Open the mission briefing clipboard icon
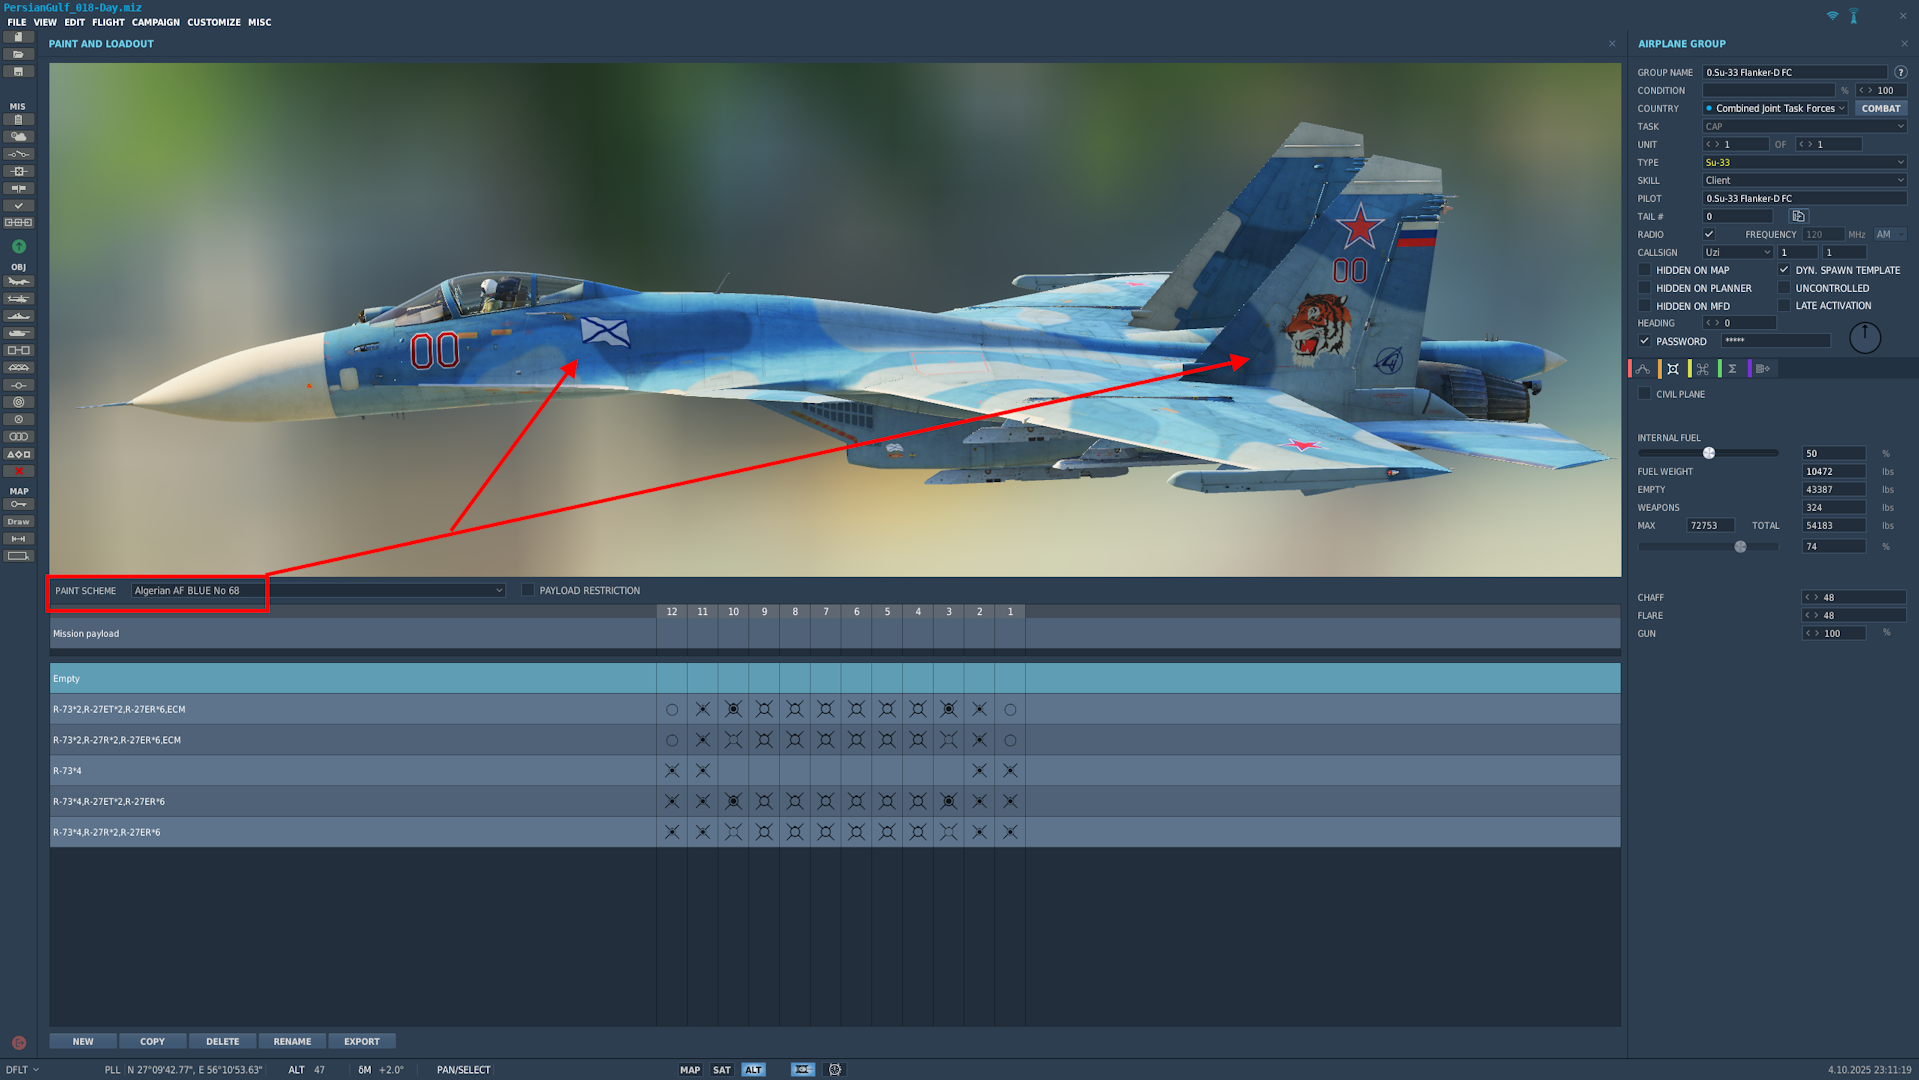Screen dimensions: 1919x1080 [18, 120]
